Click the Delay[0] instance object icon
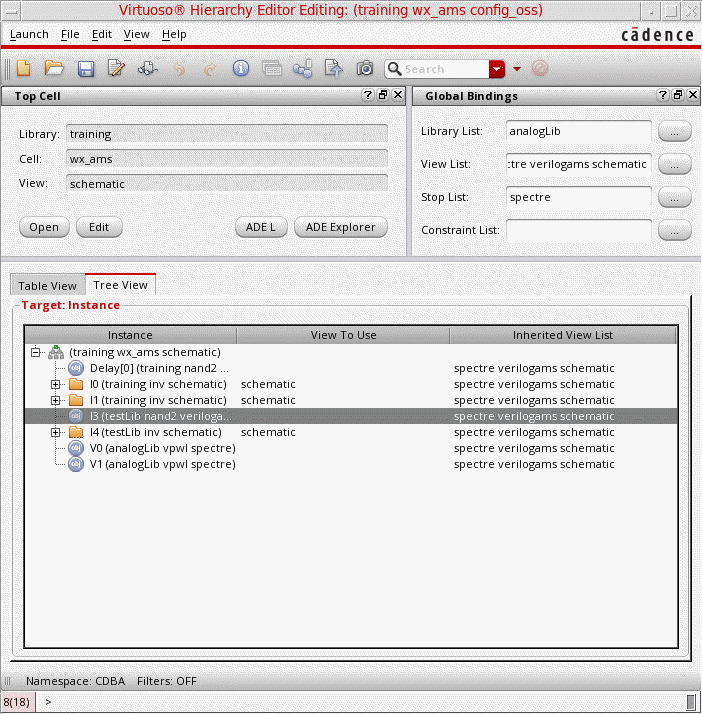 tap(76, 368)
